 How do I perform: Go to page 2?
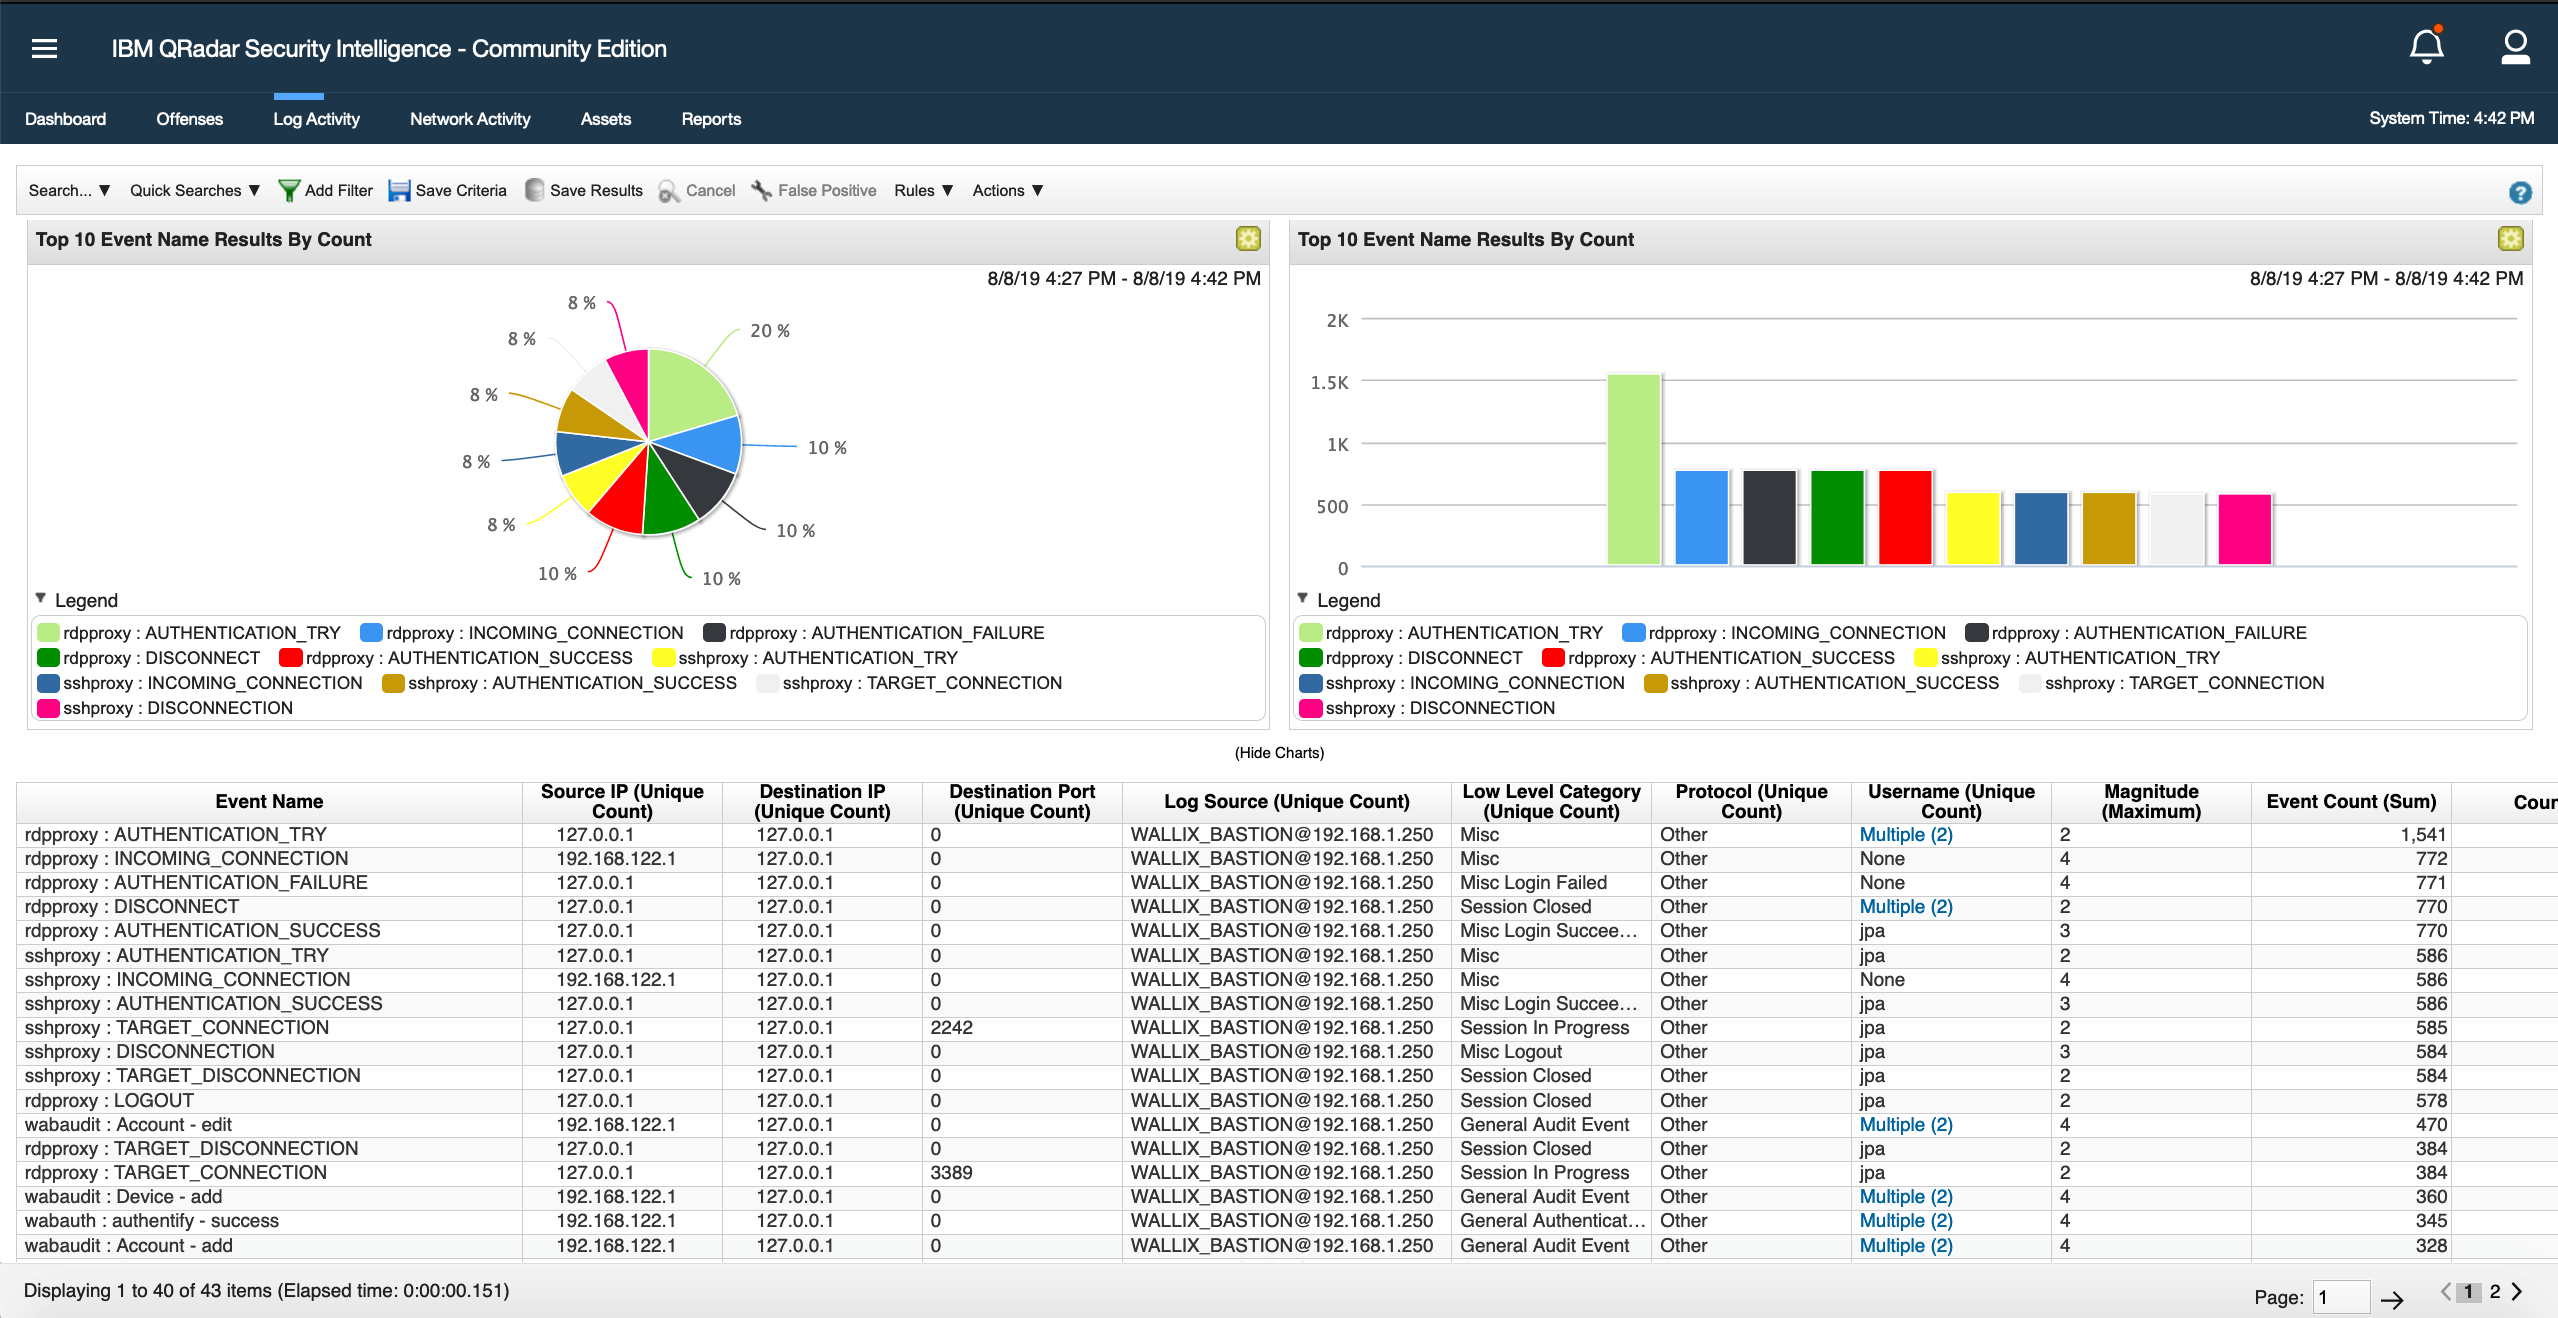coord(2495,1291)
